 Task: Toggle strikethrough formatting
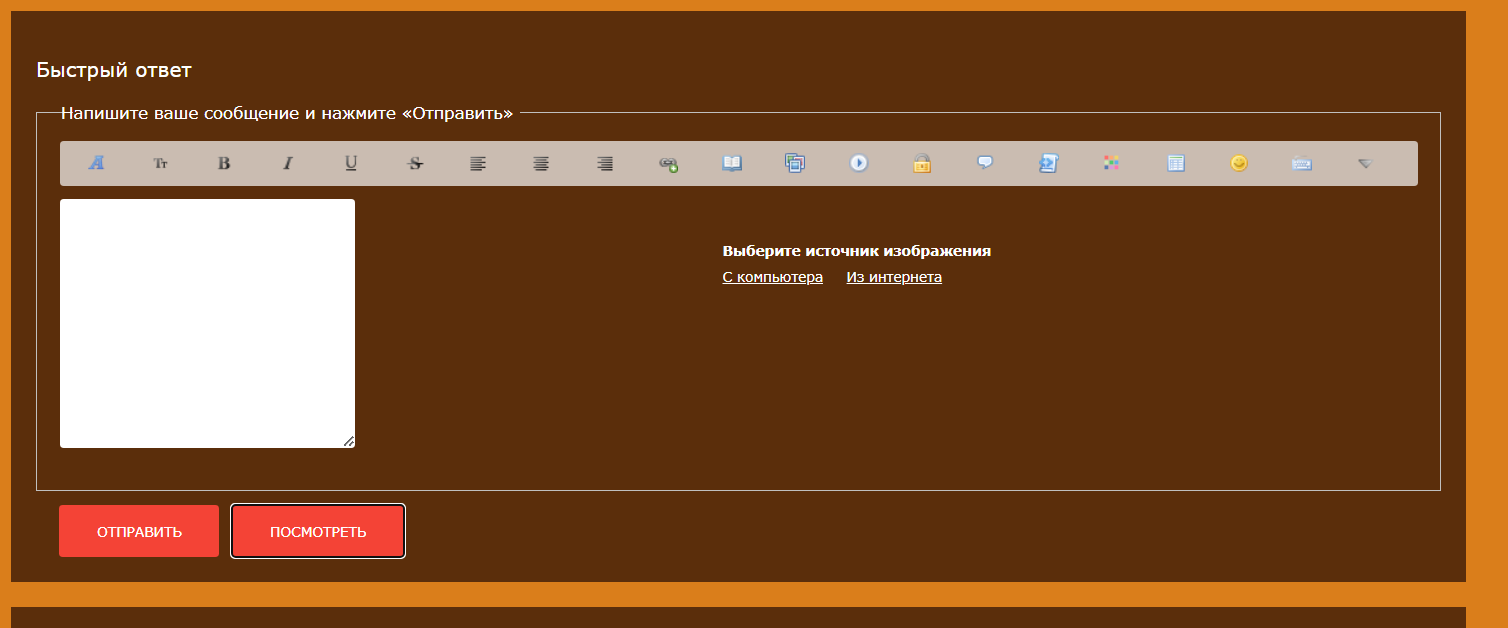[415, 163]
